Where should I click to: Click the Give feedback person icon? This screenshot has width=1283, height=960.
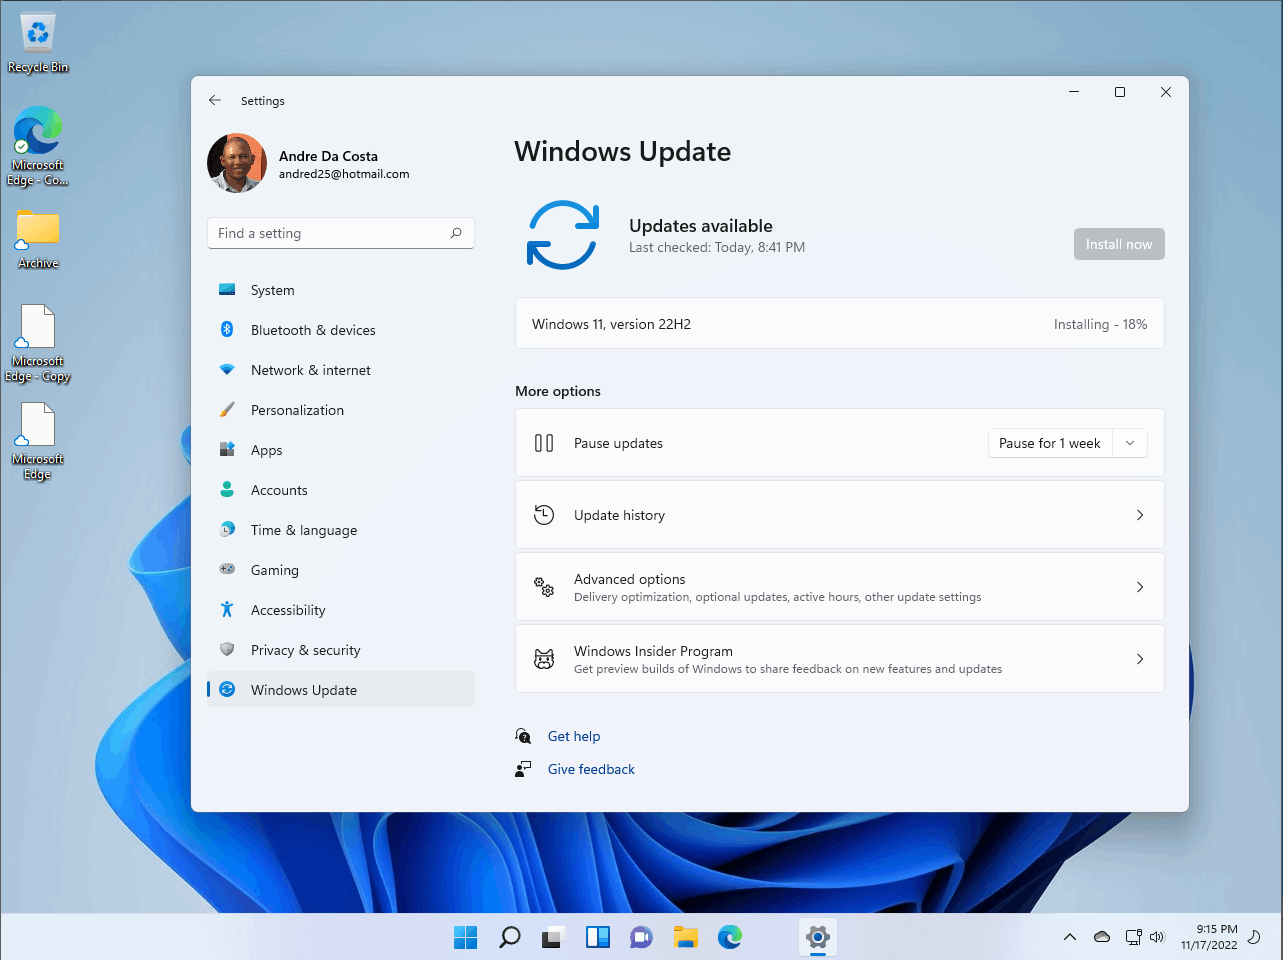click(523, 768)
